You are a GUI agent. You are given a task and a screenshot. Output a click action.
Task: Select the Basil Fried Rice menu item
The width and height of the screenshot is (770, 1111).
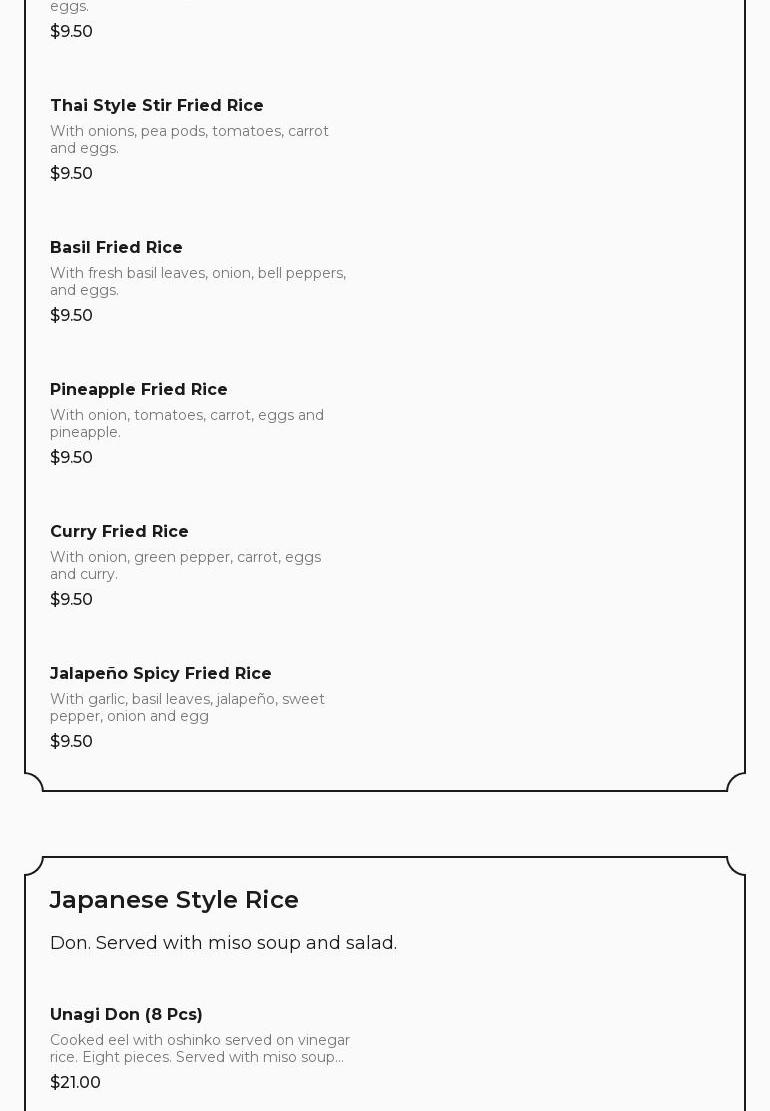(116, 247)
